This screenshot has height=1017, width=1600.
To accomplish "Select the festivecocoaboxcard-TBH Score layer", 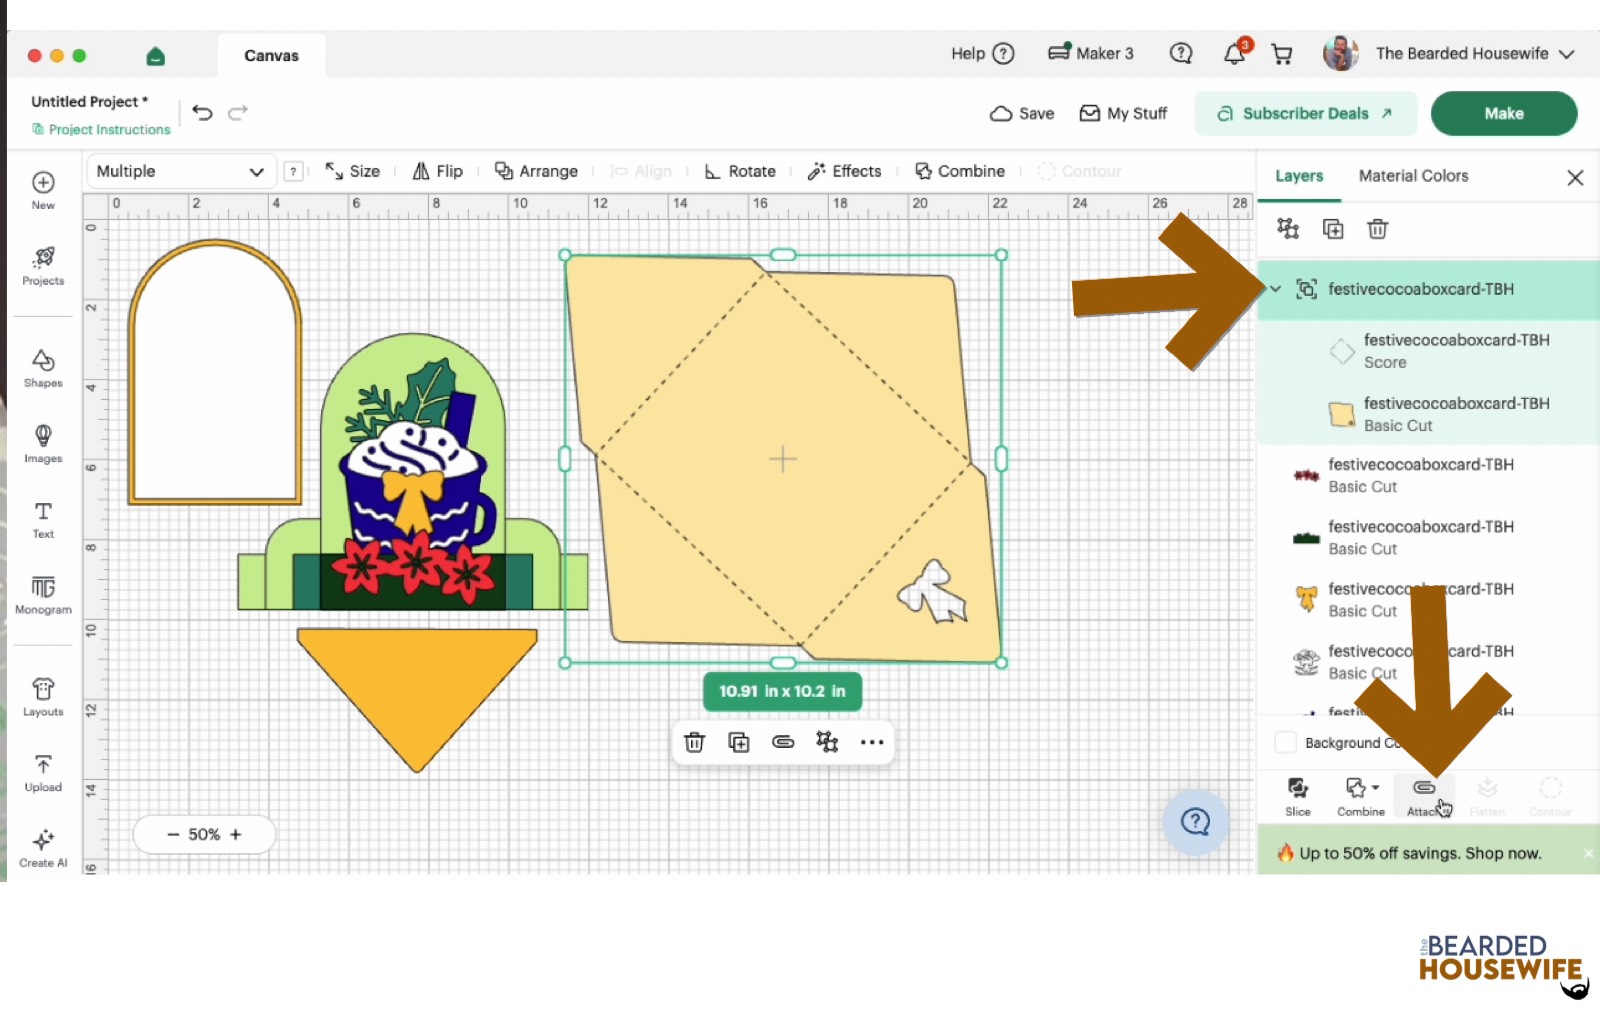I will (1429, 351).
